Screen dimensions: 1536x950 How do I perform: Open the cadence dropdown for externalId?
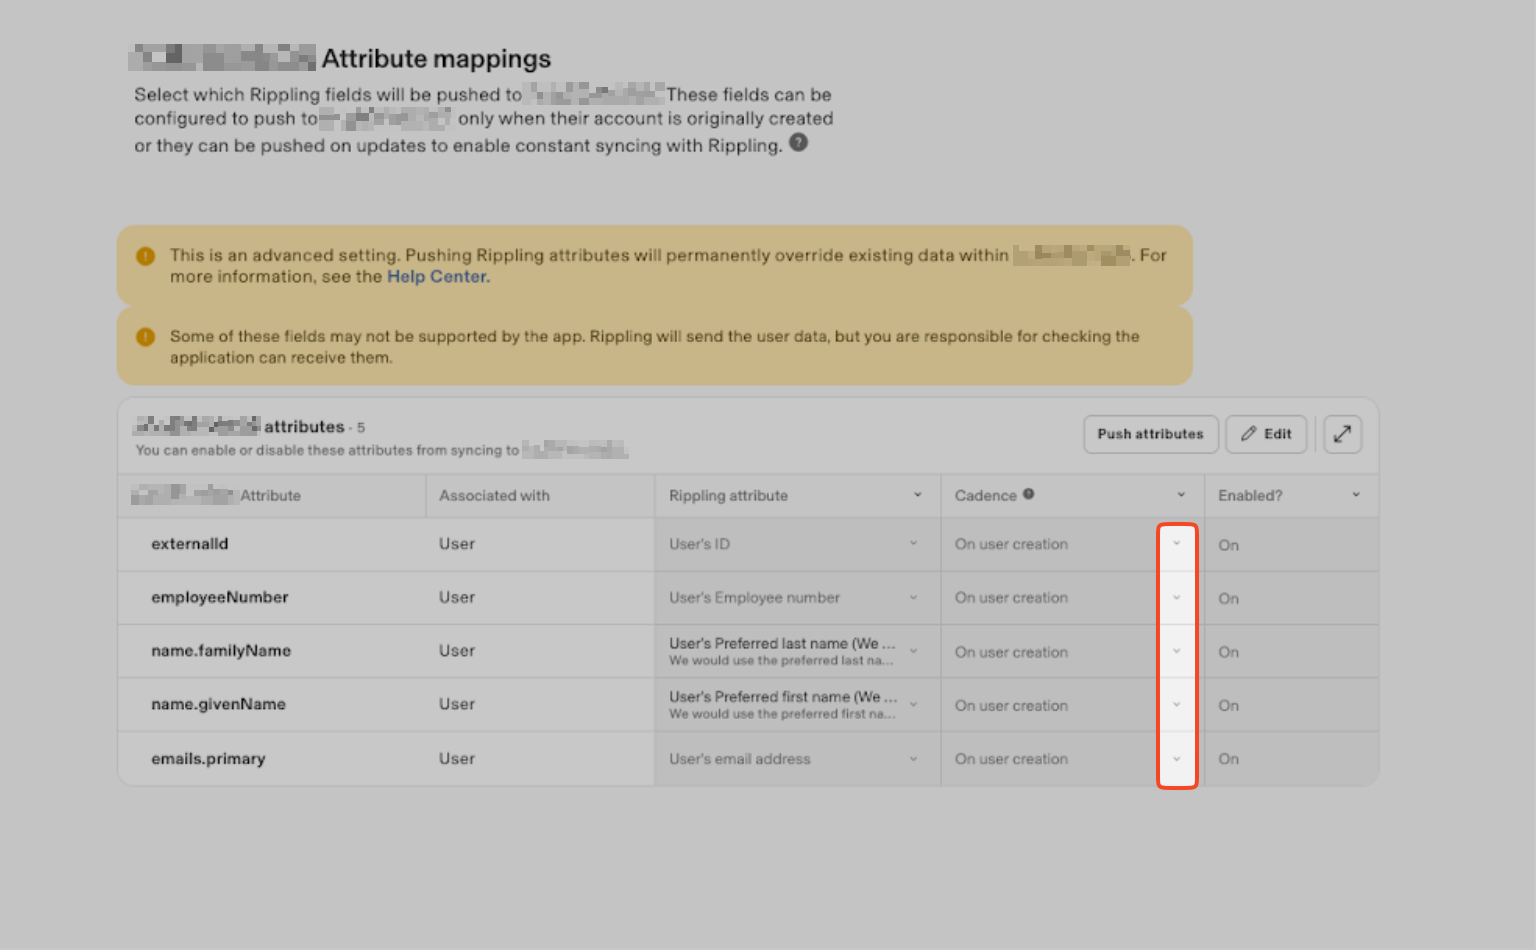click(x=1176, y=544)
